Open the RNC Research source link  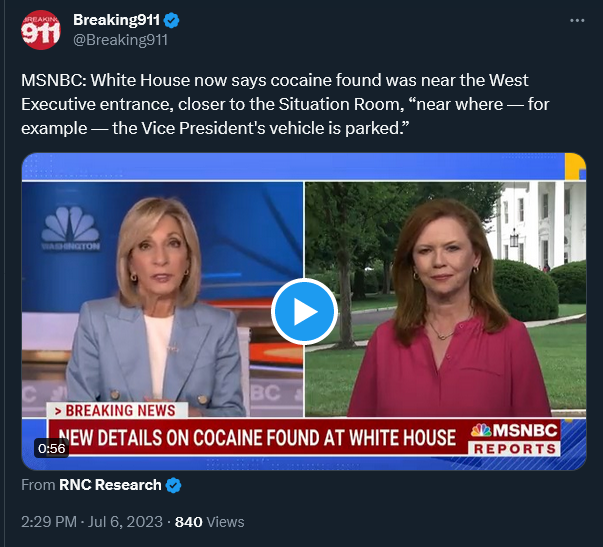coord(110,485)
